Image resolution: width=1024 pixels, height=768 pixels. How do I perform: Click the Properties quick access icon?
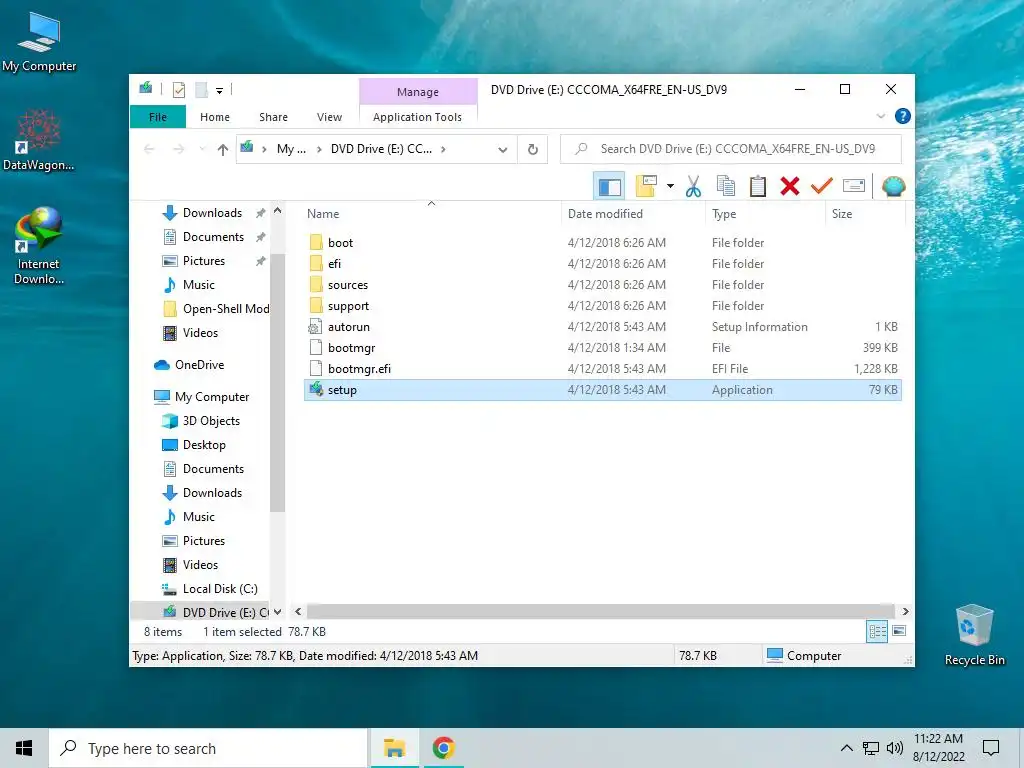tap(179, 90)
